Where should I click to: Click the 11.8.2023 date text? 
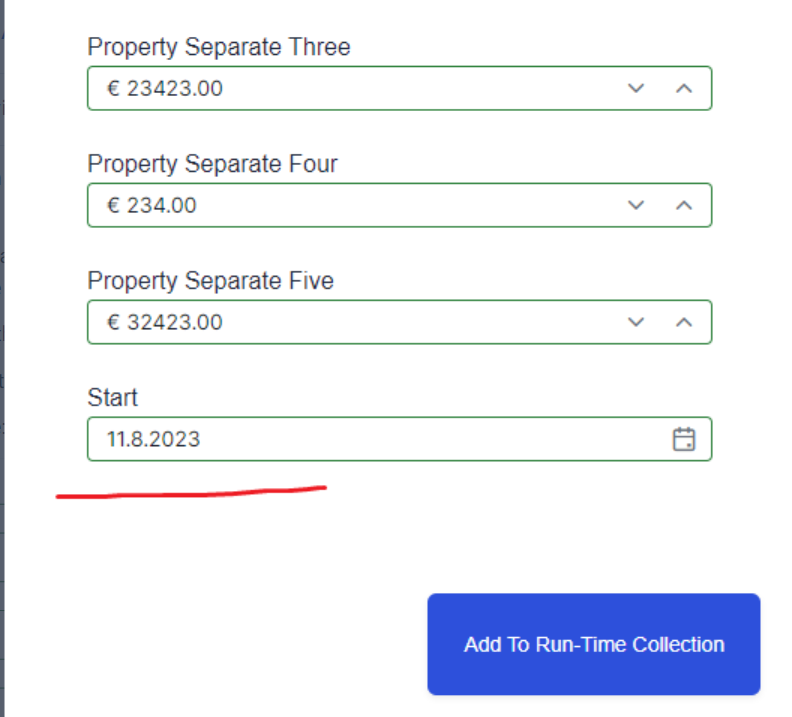coord(154,439)
